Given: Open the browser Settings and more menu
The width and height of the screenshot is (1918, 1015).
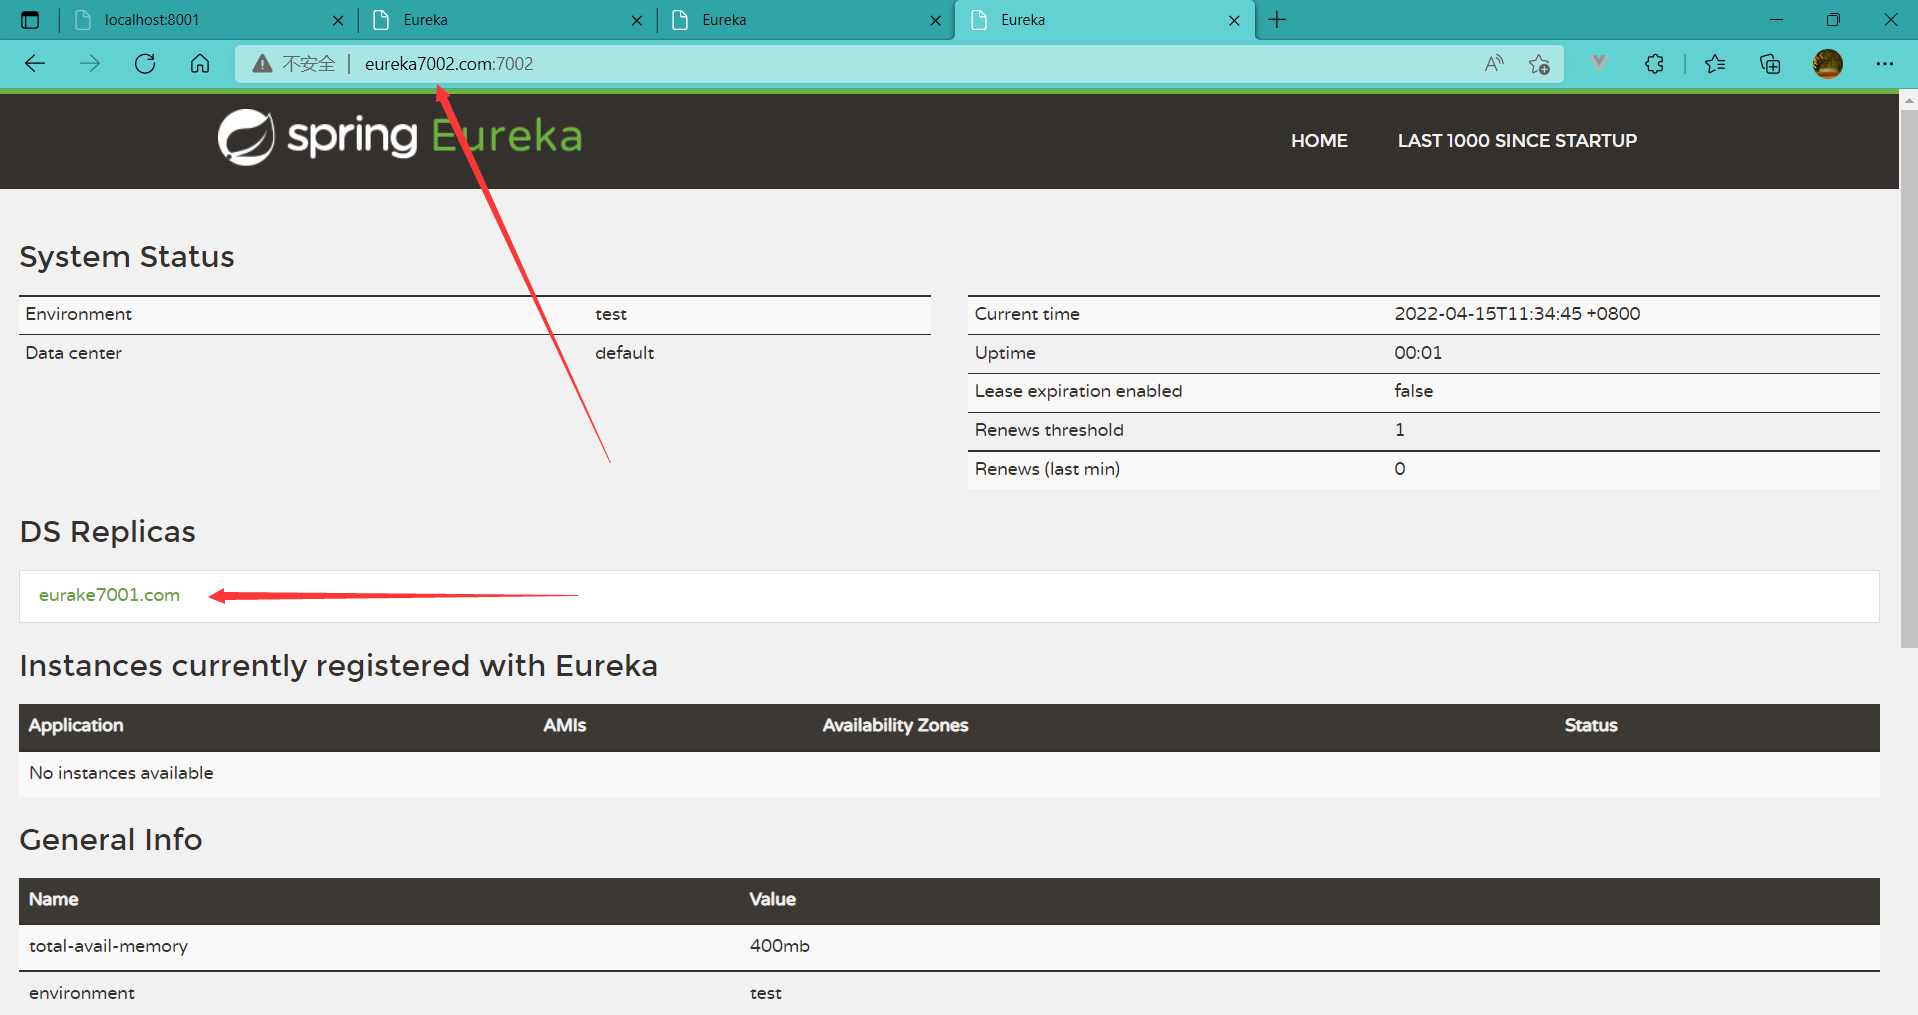Looking at the screenshot, I should (x=1885, y=64).
